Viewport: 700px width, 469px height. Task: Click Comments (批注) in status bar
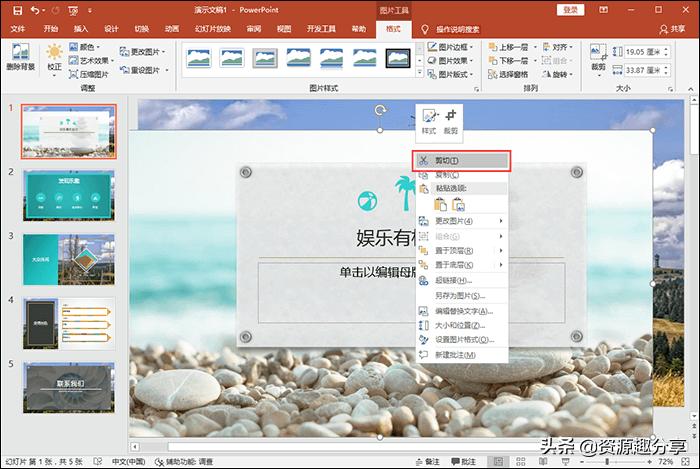463,461
